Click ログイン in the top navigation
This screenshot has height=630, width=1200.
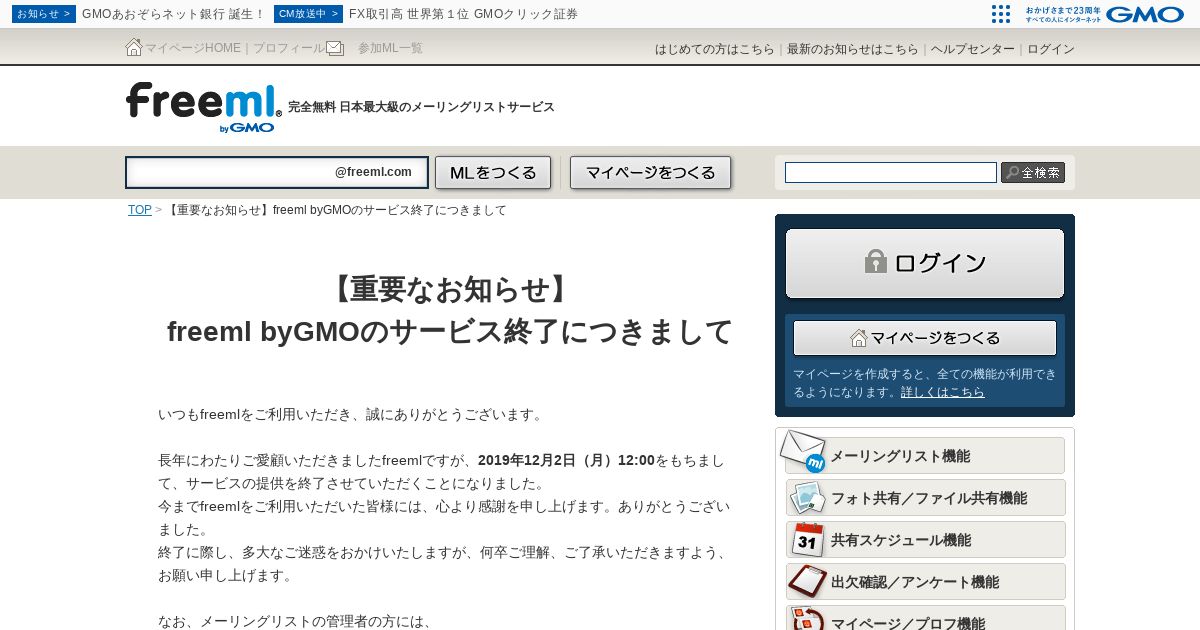pos(1050,49)
